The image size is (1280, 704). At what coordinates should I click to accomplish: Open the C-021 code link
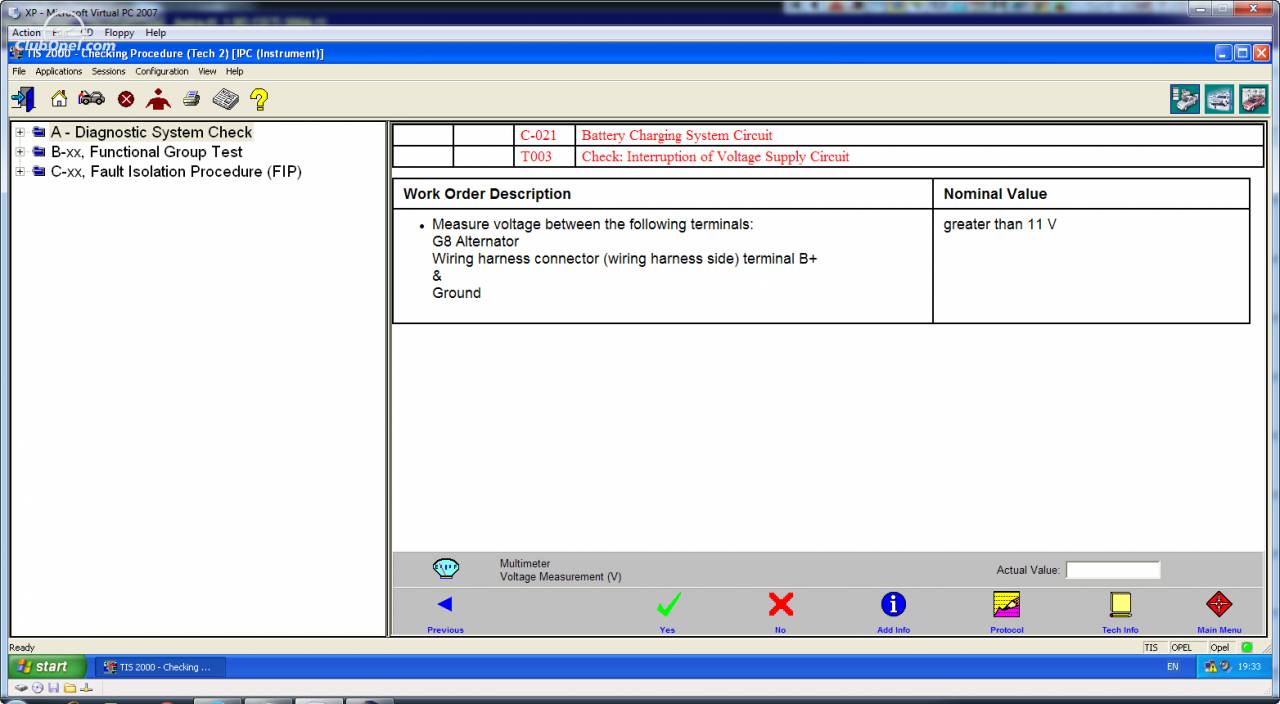(538, 135)
